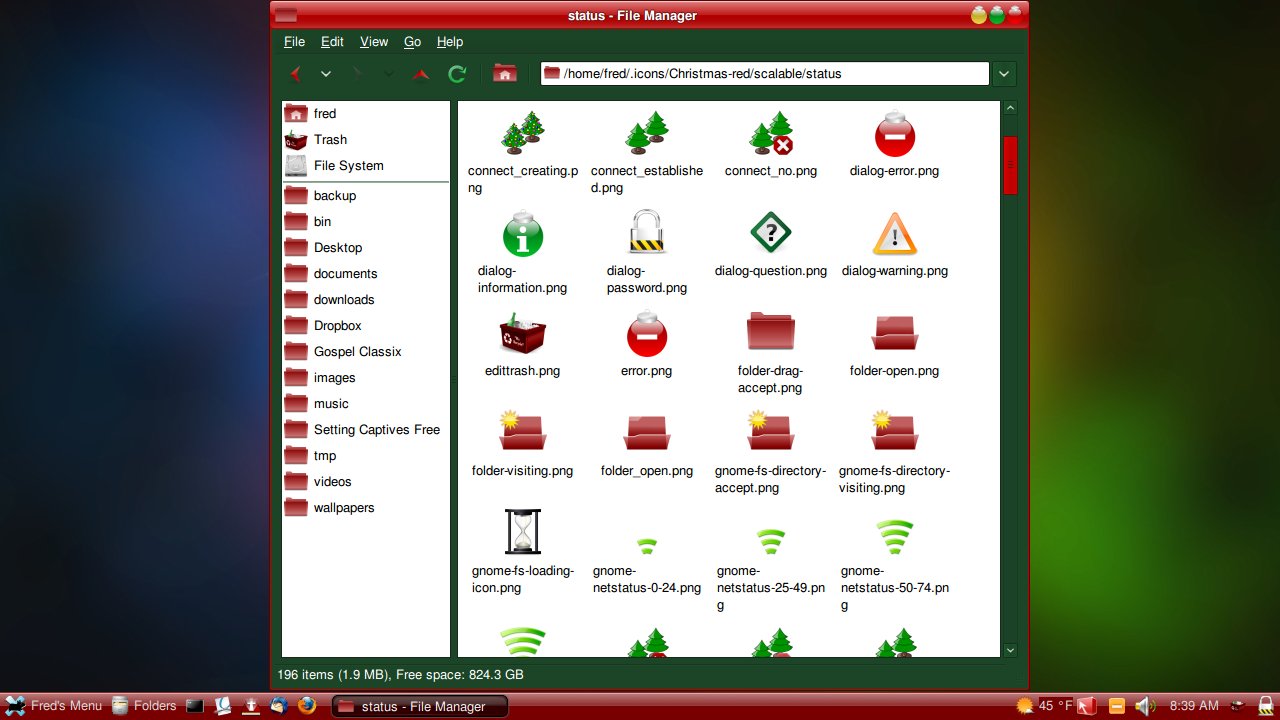Open the music bookmark
The height and width of the screenshot is (720, 1280).
(366, 404)
